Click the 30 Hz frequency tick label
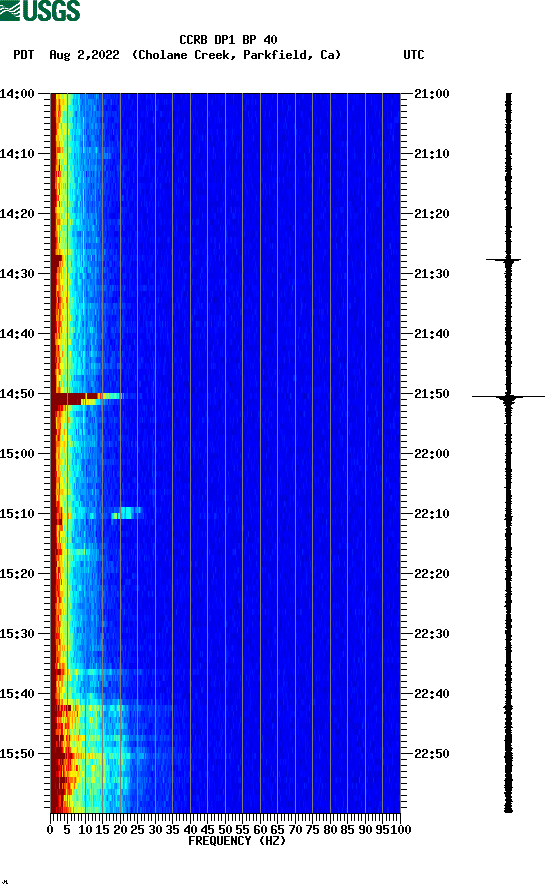This screenshot has height=893, width=552. [x=155, y=830]
